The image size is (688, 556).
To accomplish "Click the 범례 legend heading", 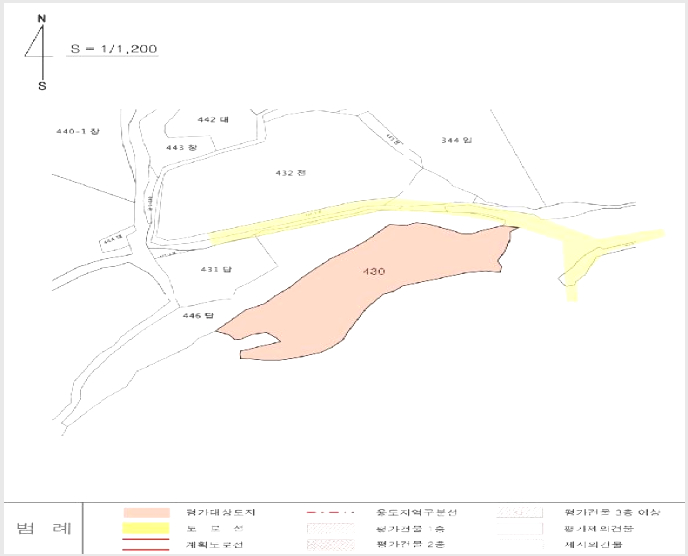I will click(x=44, y=528).
